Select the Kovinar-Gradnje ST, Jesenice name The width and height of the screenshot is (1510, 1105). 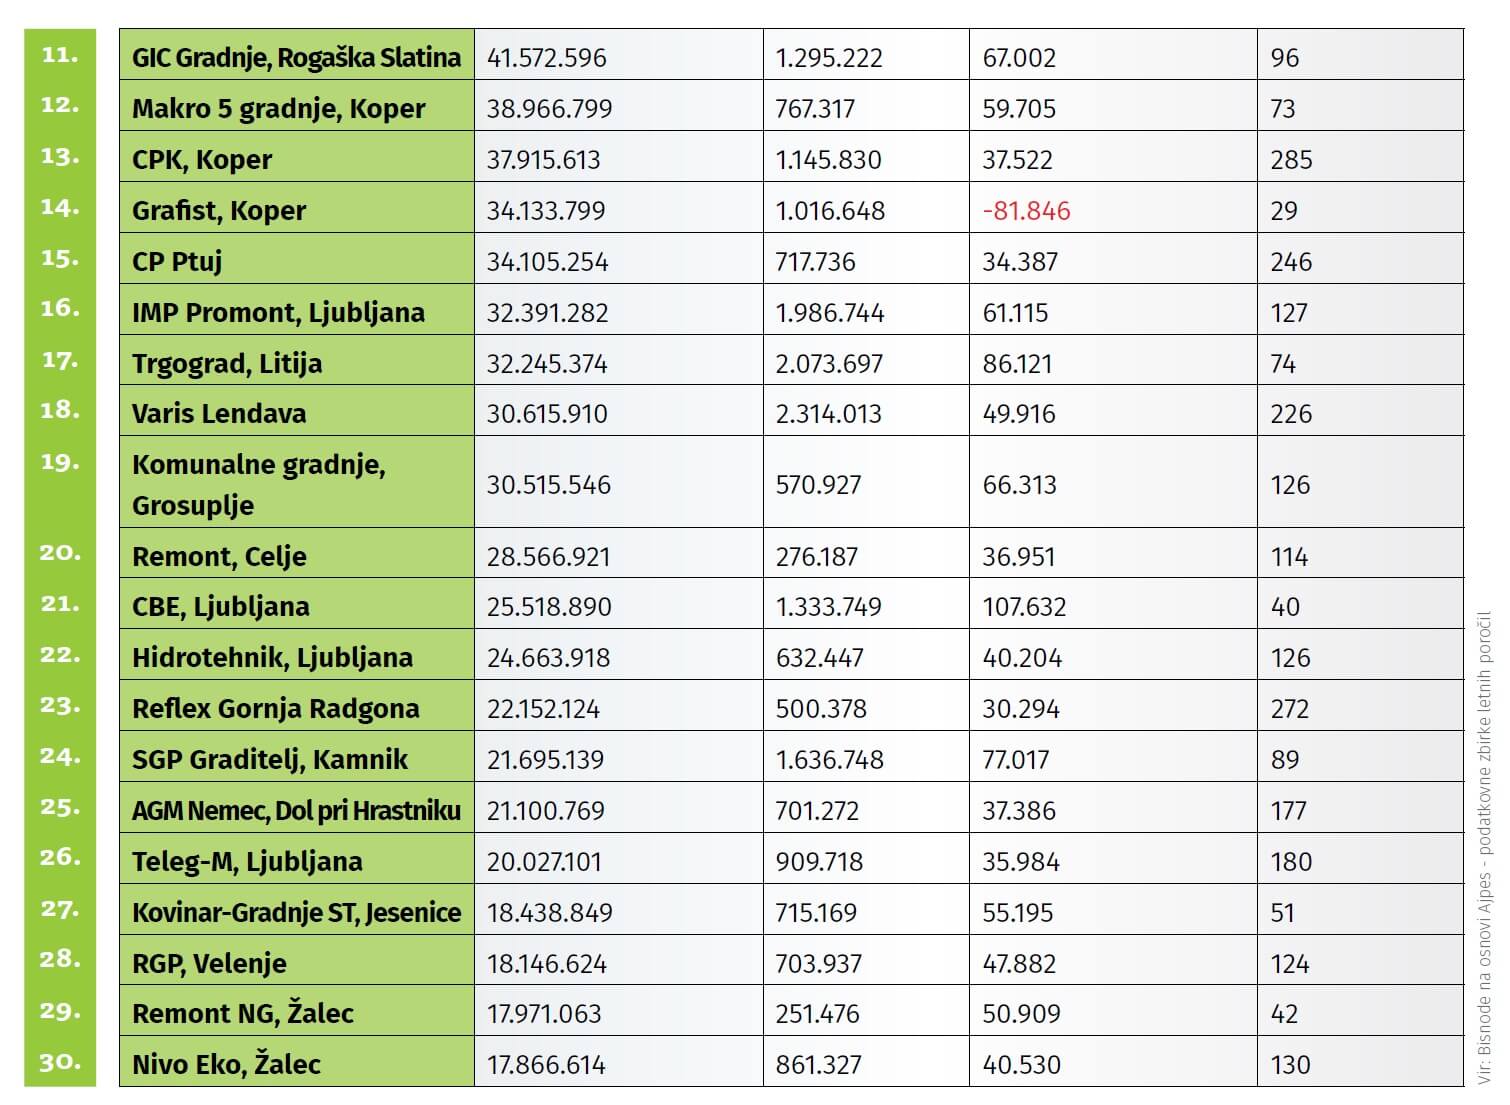coord(296,912)
